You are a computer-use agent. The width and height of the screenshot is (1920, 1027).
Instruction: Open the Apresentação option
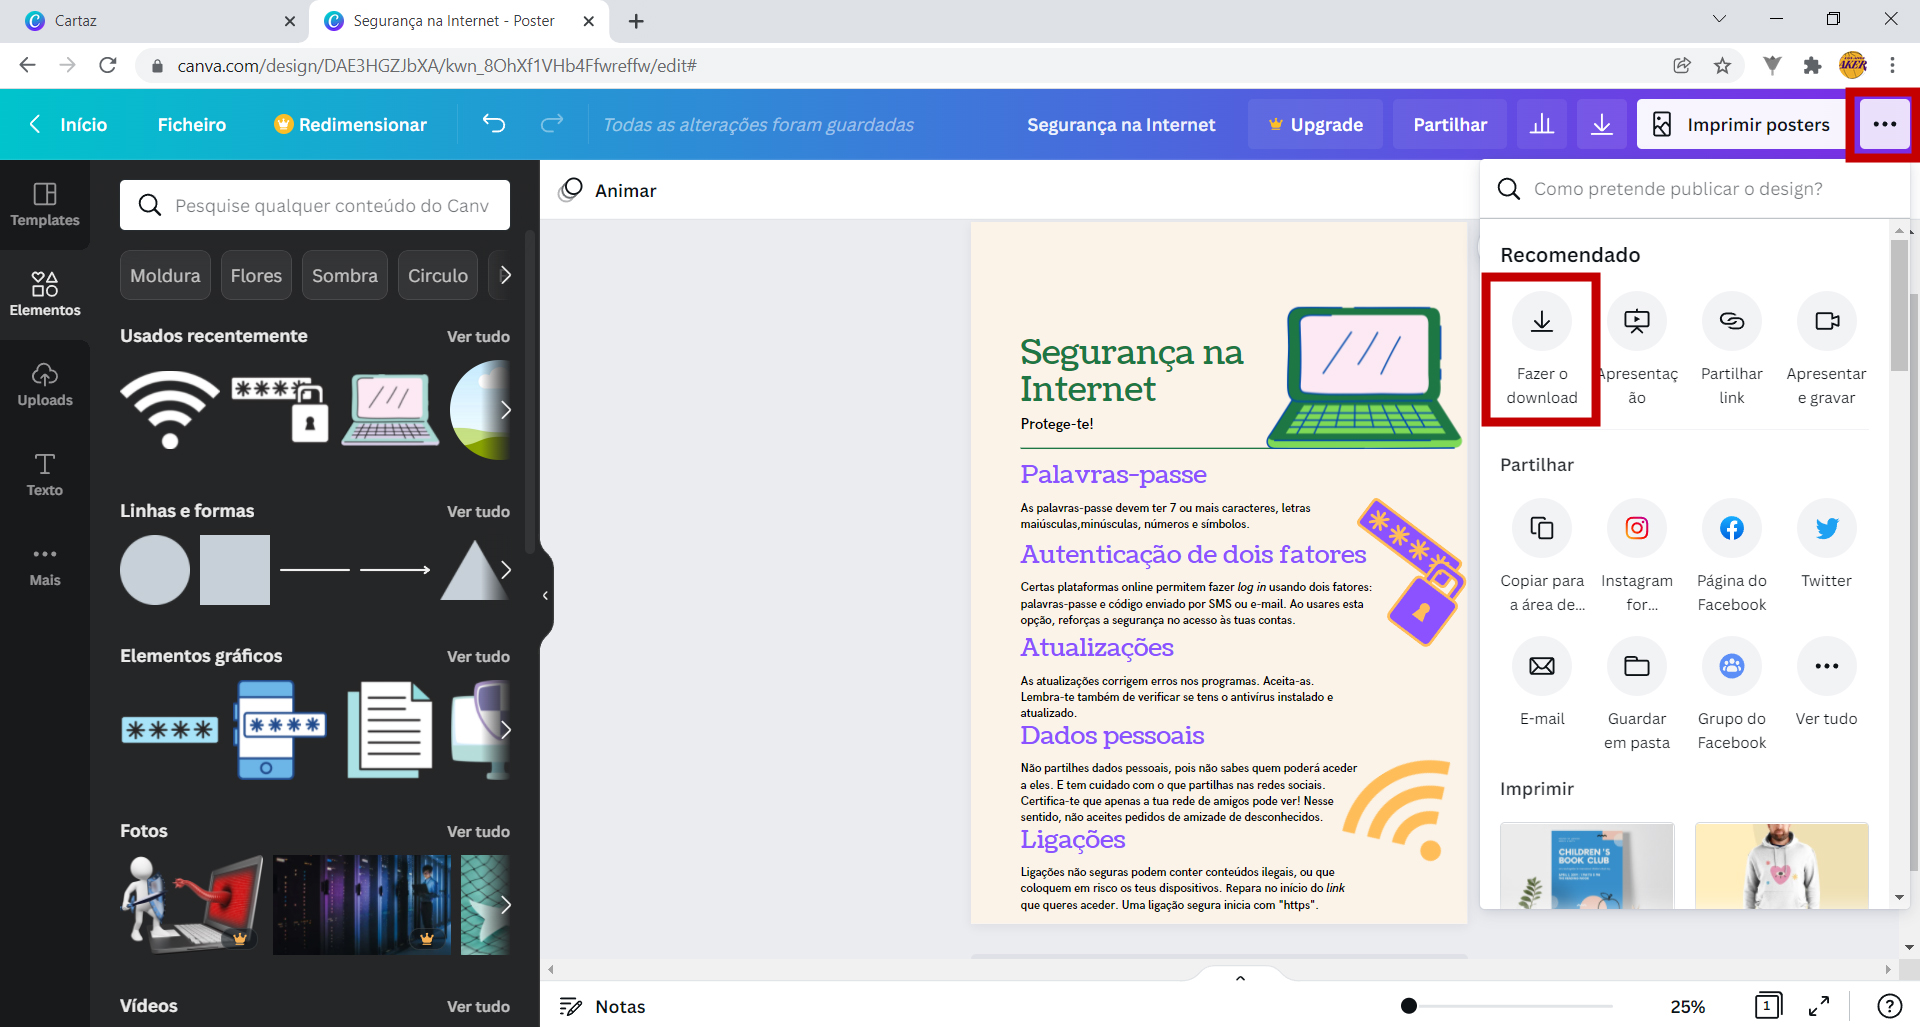pyautogui.click(x=1636, y=321)
